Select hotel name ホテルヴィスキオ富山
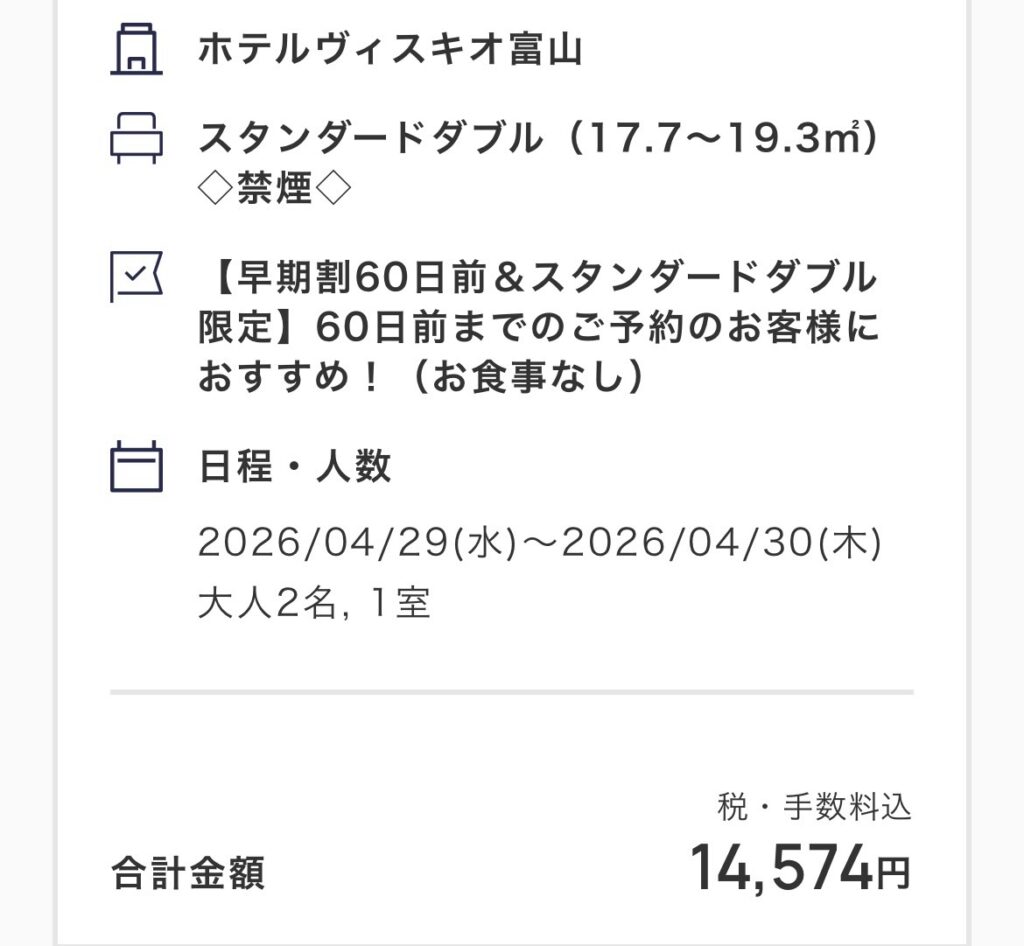The width and height of the screenshot is (1024, 946). (x=389, y=49)
